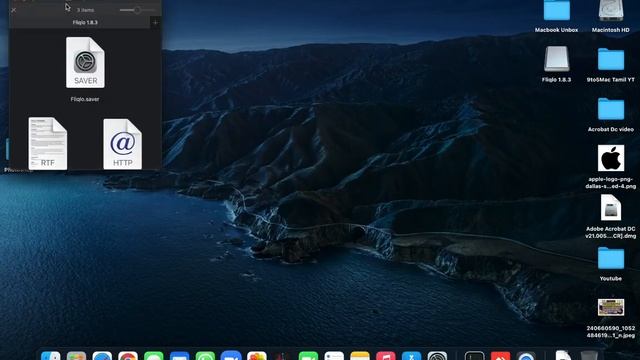Open FaceTime from the Dock

308,356
